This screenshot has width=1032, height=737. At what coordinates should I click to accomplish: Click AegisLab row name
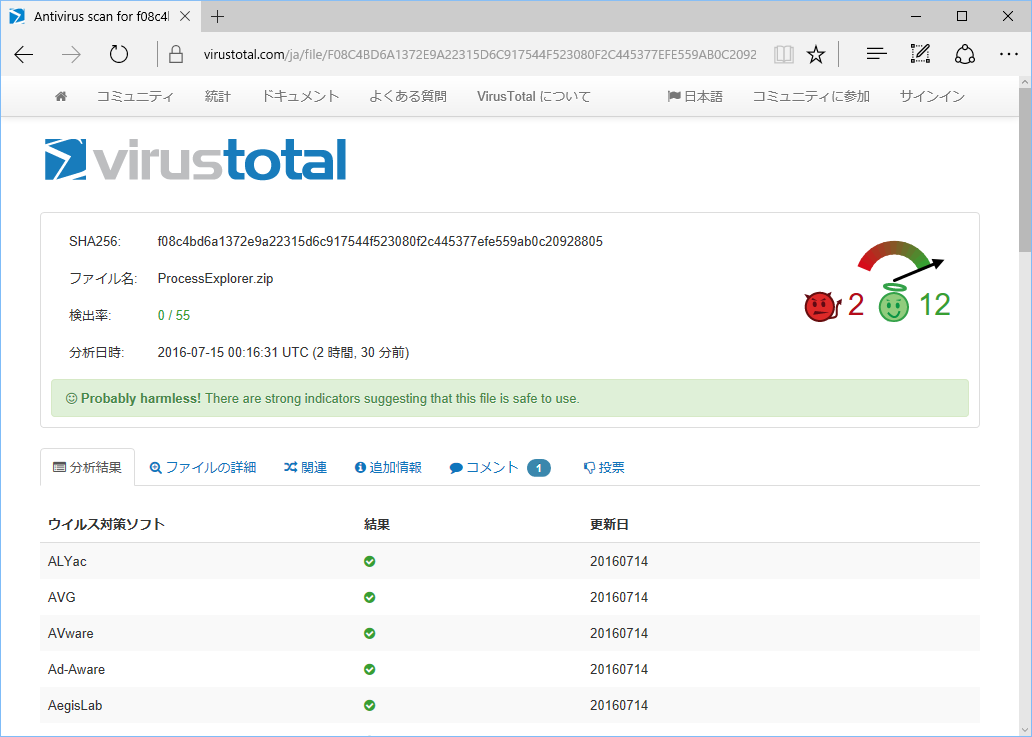(x=75, y=705)
